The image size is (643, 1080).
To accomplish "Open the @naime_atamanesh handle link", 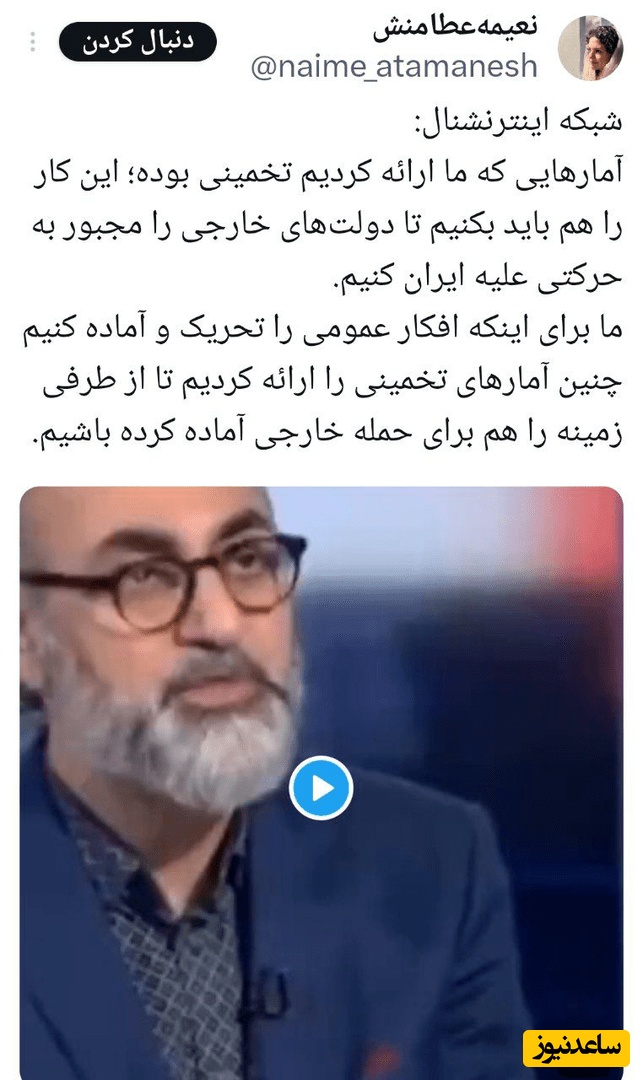I will coord(394,66).
